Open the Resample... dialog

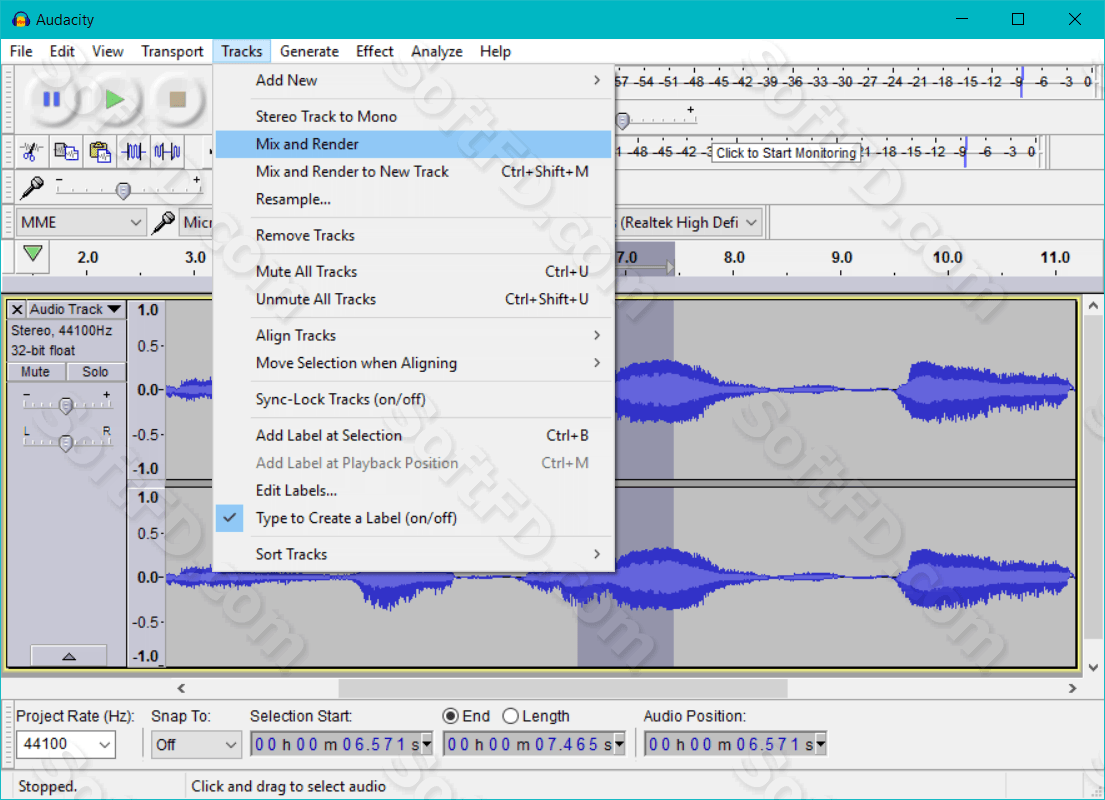[414, 199]
